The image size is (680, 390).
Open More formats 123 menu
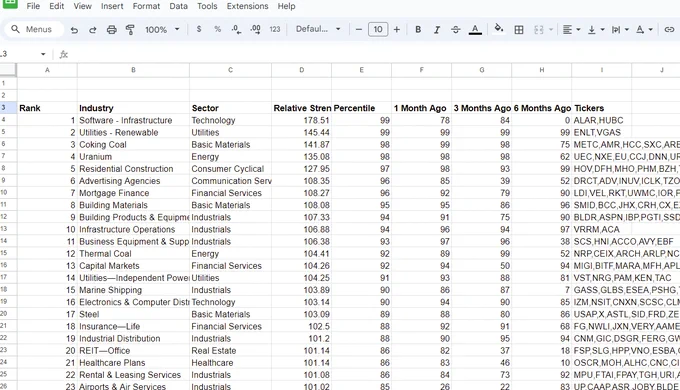pos(275,29)
